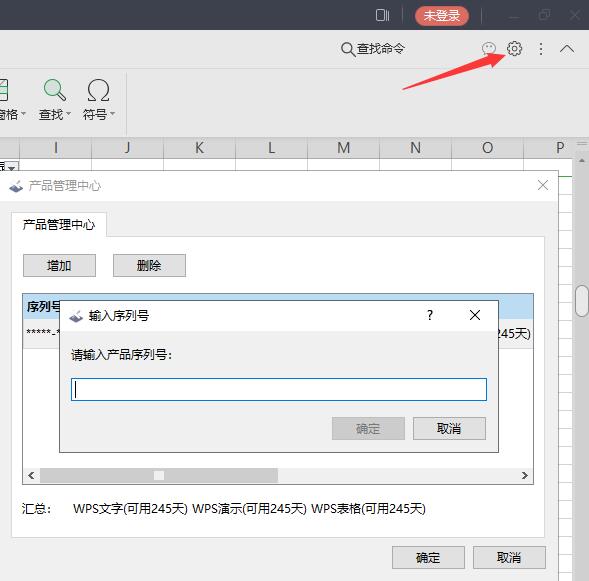Click the 符号 omega icon

(x=98, y=90)
